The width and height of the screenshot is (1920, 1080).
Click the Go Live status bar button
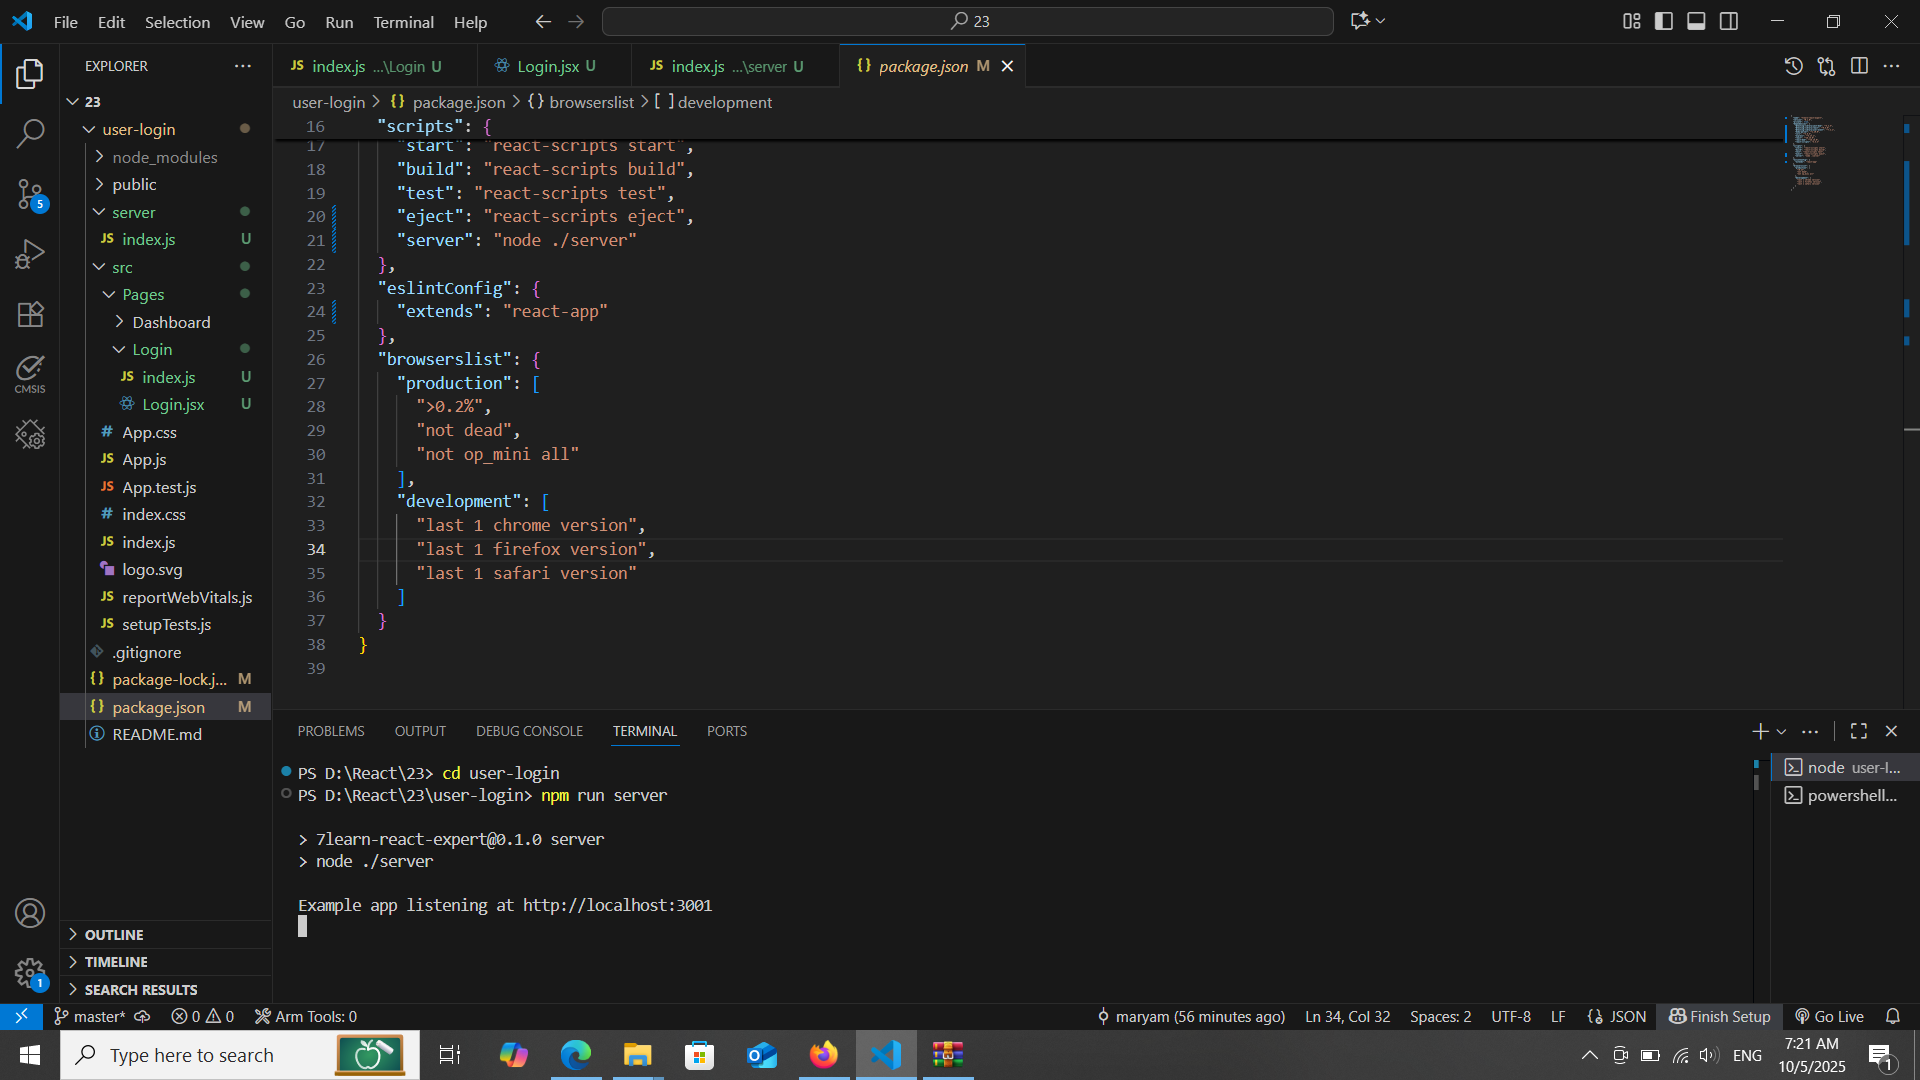(1829, 1016)
